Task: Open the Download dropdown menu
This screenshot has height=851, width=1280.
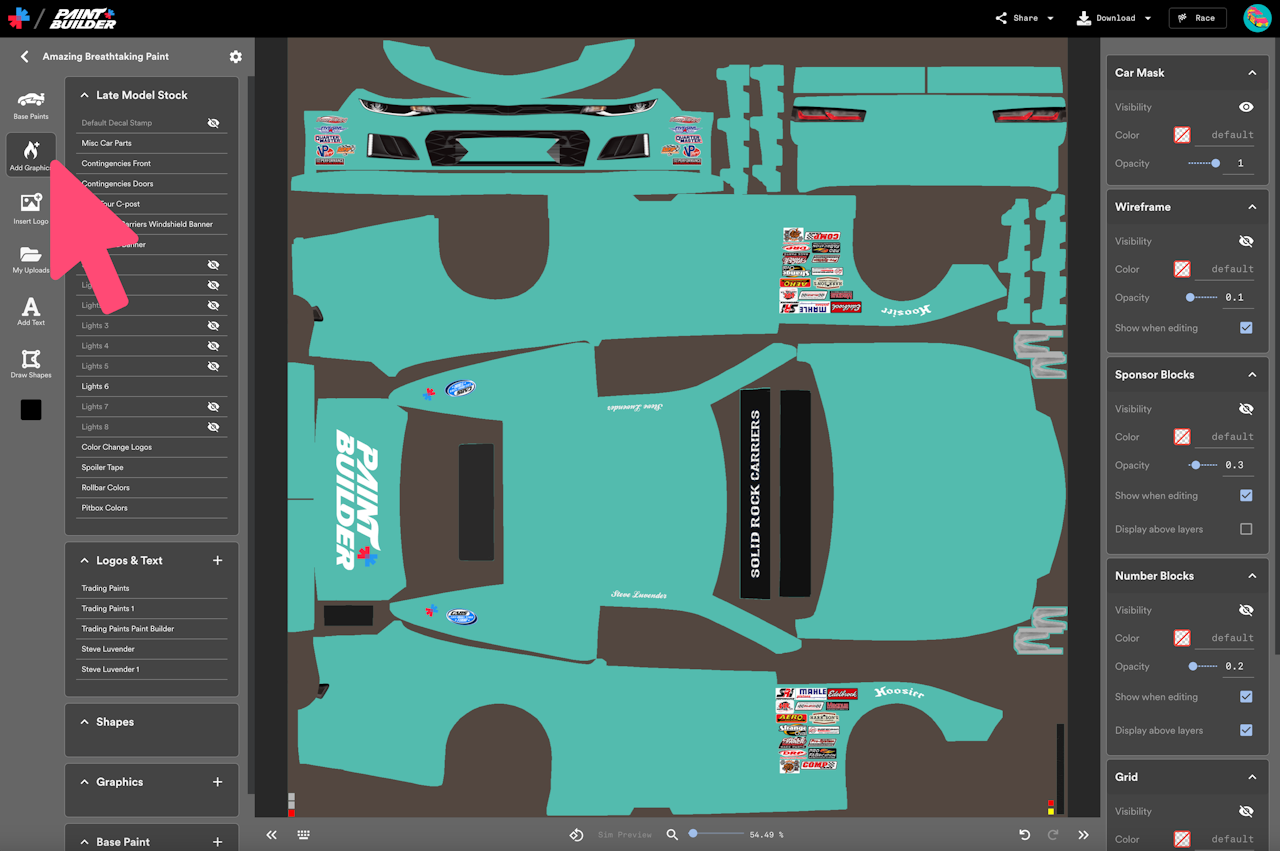Action: pyautogui.click(x=1114, y=18)
